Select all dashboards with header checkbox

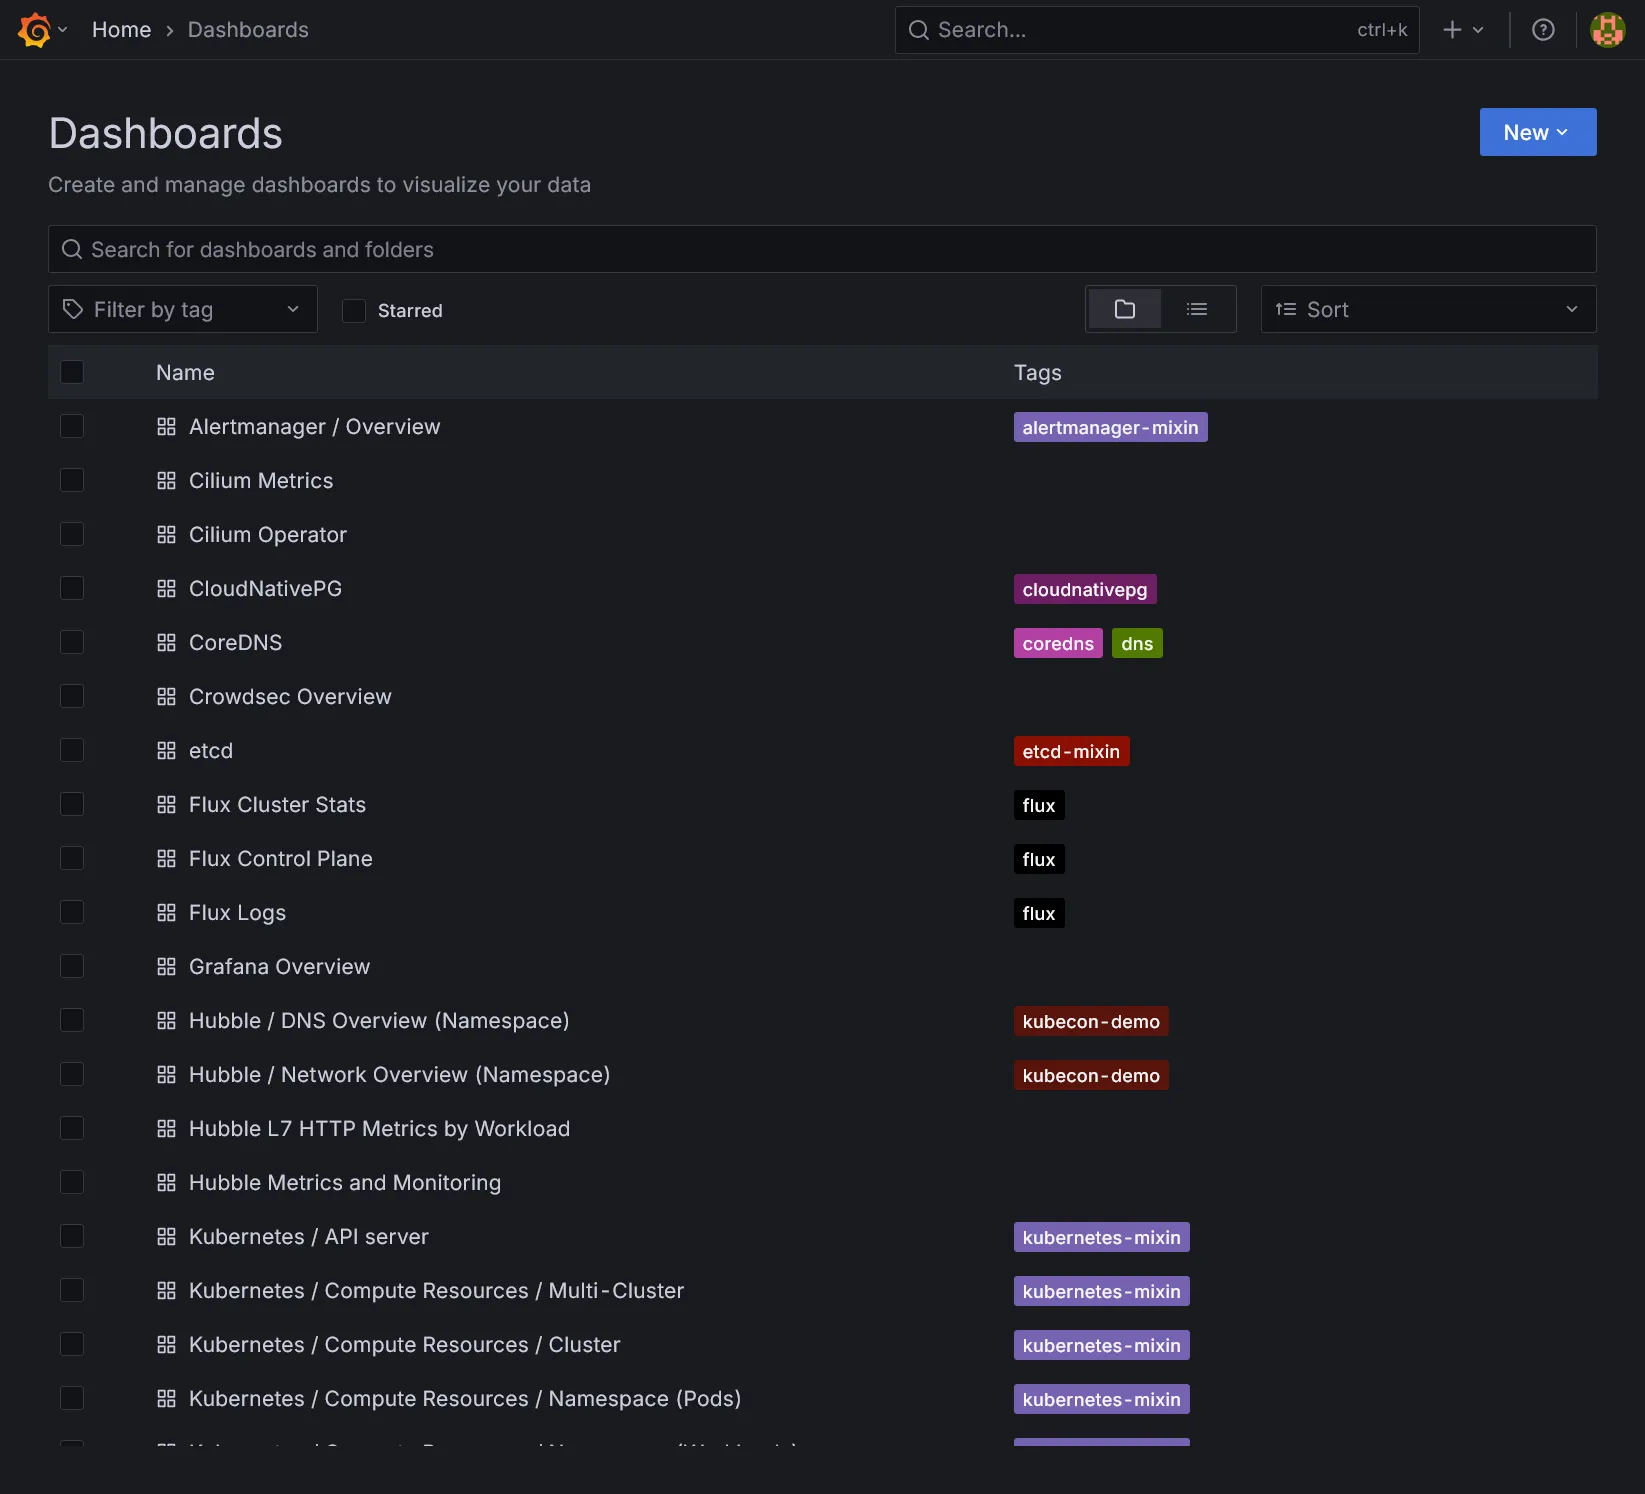tap(71, 371)
